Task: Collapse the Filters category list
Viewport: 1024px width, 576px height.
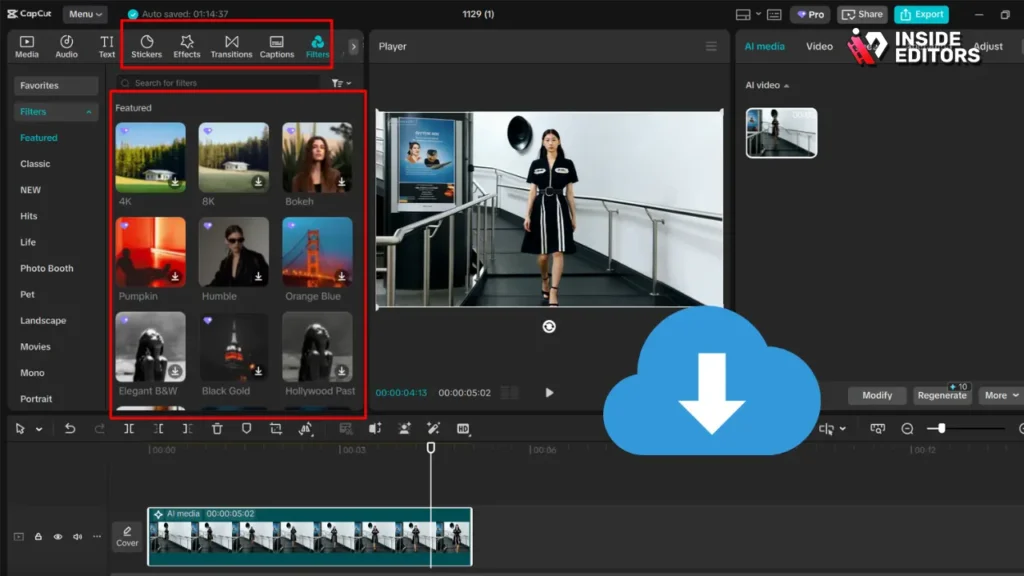Action: point(89,112)
